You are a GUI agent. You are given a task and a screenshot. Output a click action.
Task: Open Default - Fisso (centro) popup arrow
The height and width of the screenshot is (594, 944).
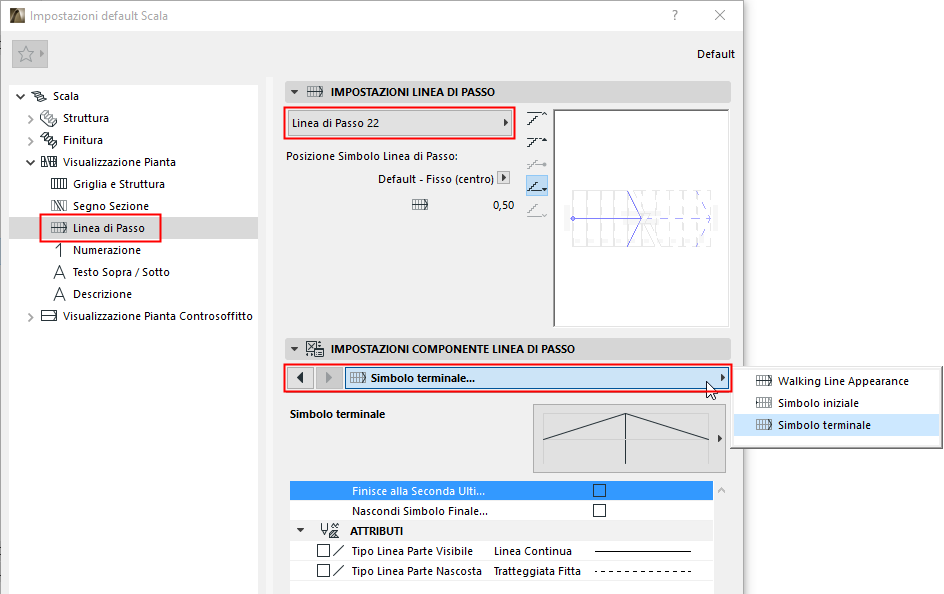505,178
